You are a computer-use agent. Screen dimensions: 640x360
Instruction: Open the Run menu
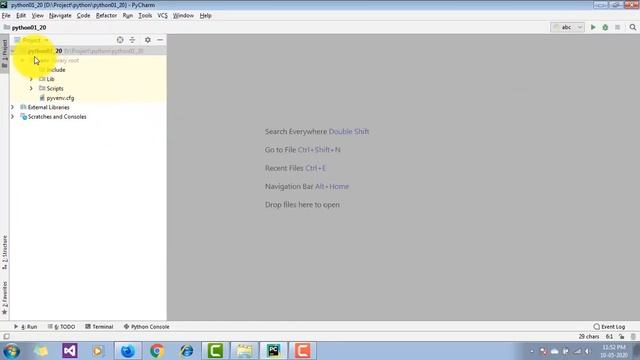pyautogui.click(x=128, y=16)
